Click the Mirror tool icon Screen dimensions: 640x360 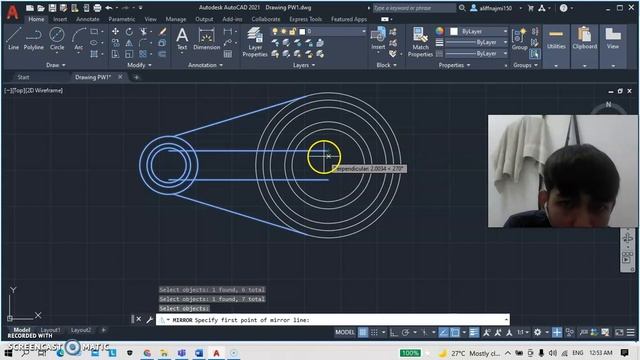point(129,43)
